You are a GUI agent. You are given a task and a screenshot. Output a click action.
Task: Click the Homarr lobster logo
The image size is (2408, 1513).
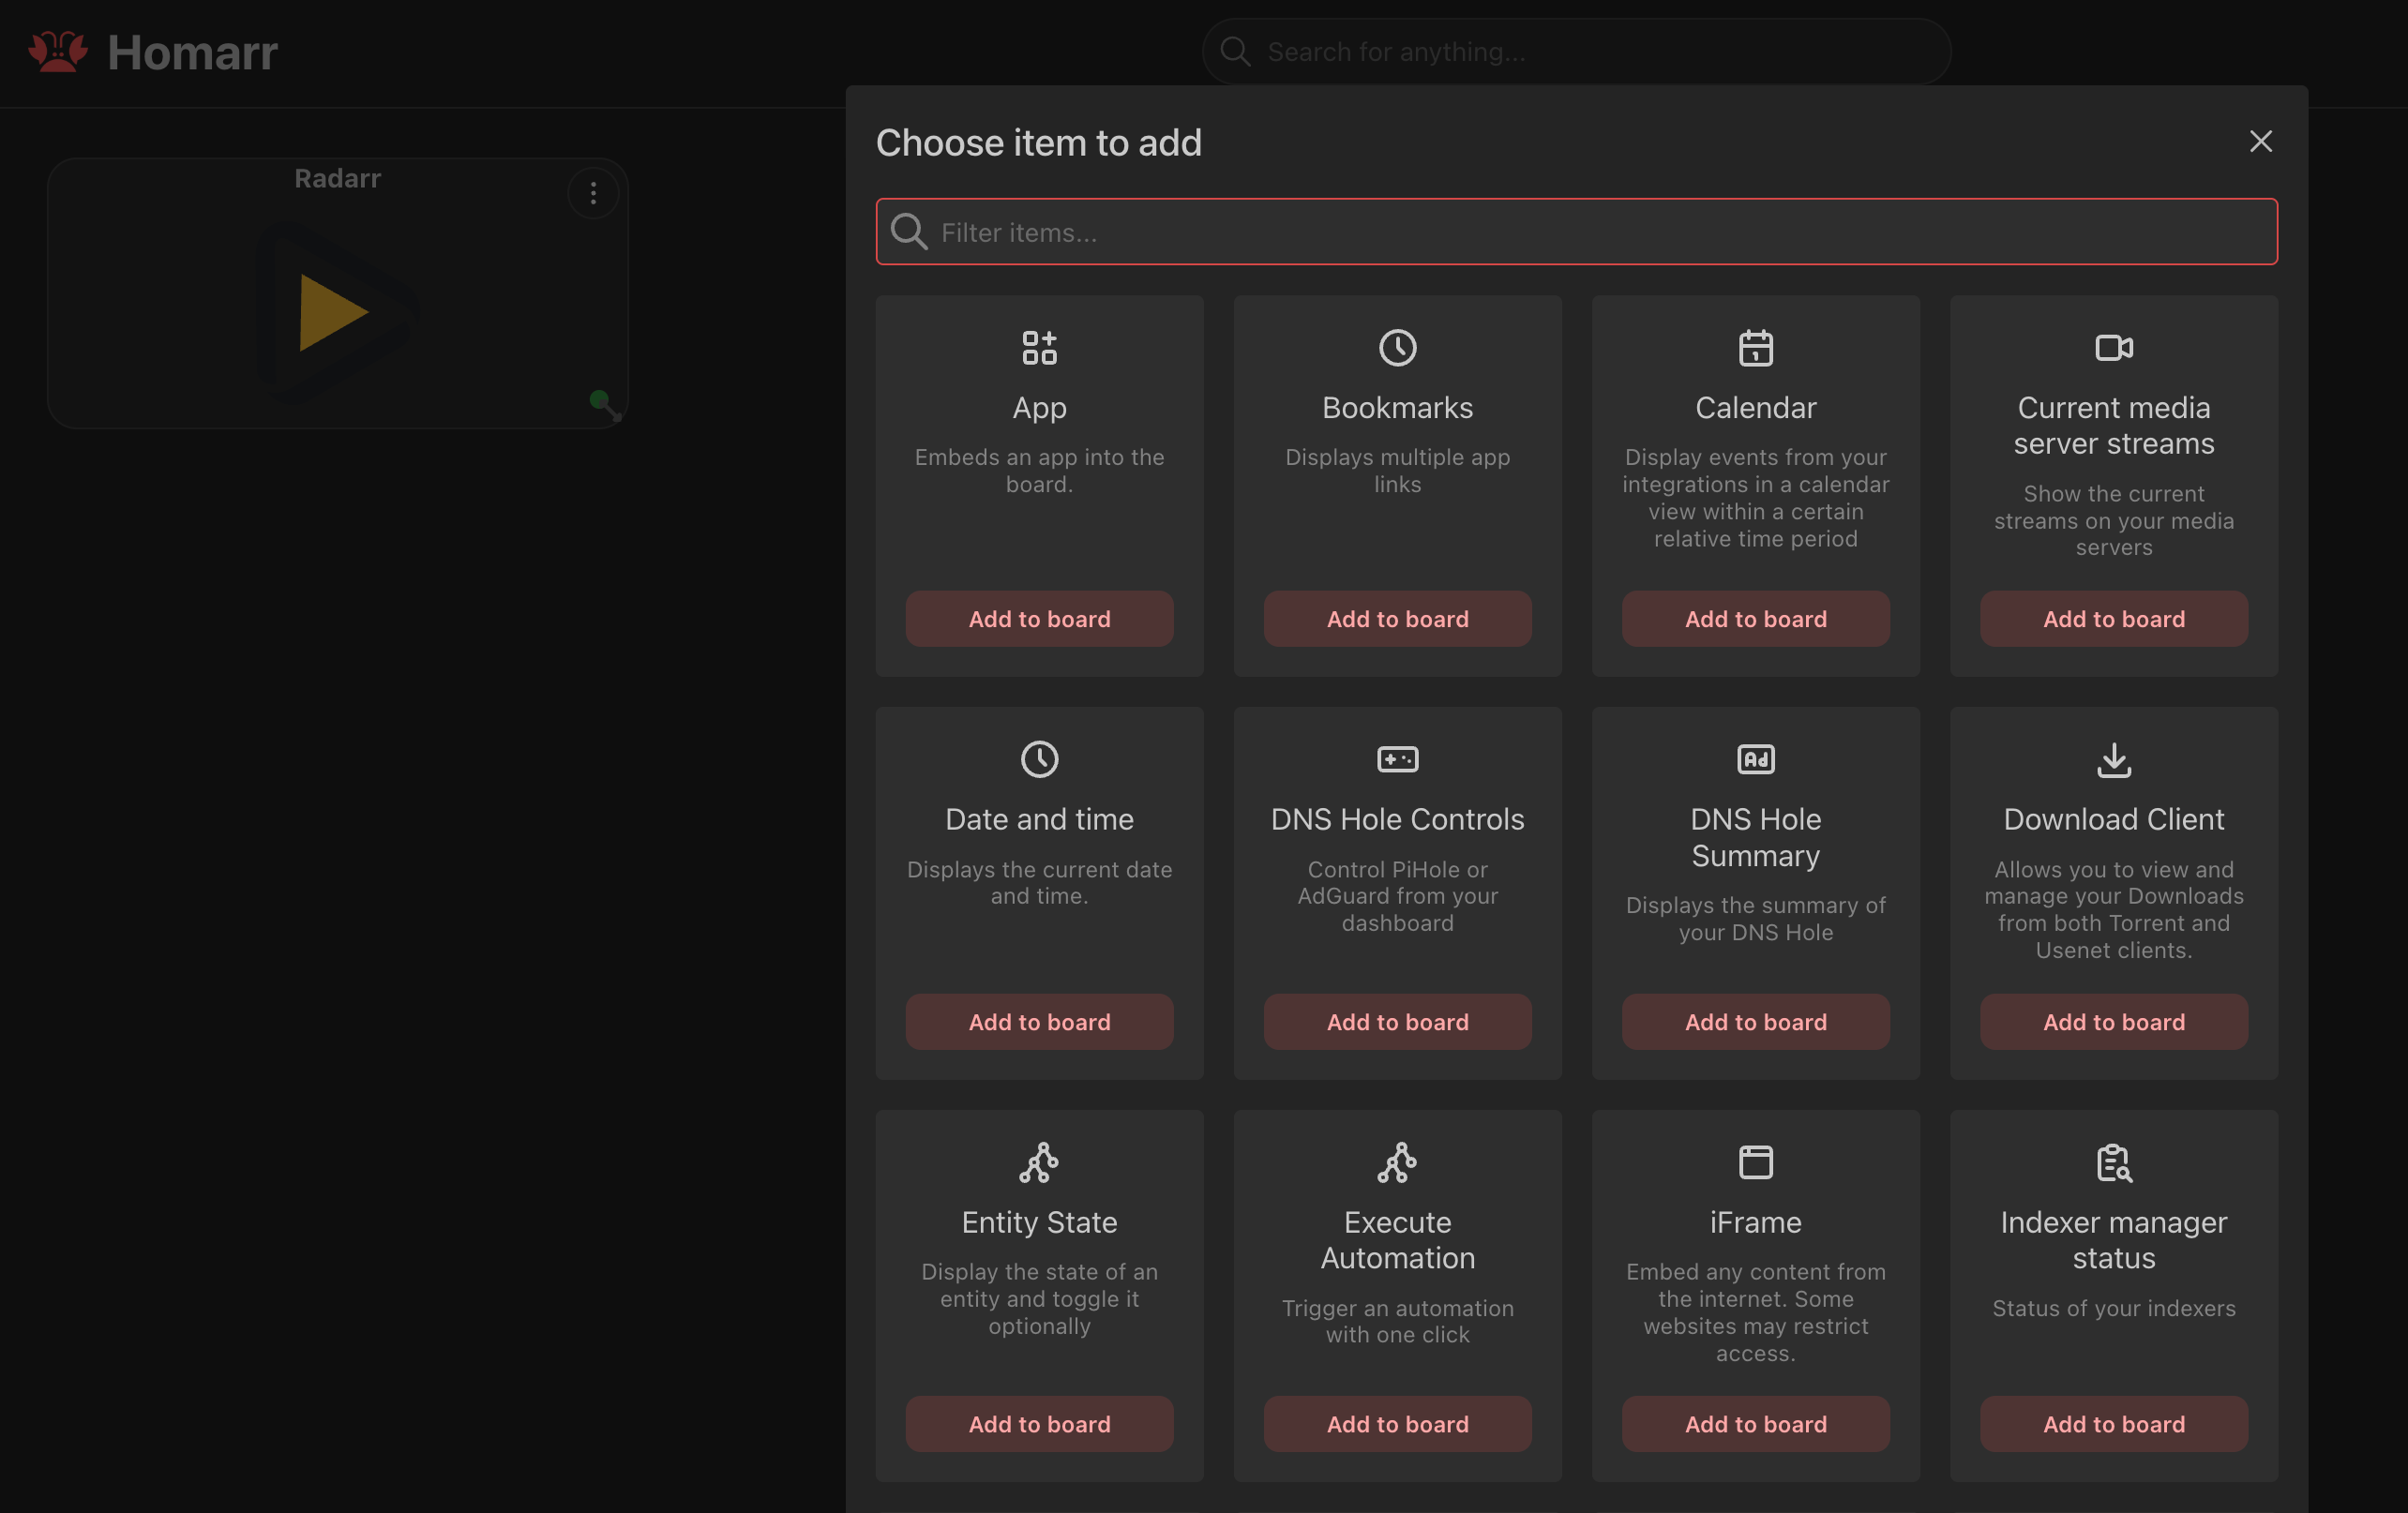[x=57, y=51]
